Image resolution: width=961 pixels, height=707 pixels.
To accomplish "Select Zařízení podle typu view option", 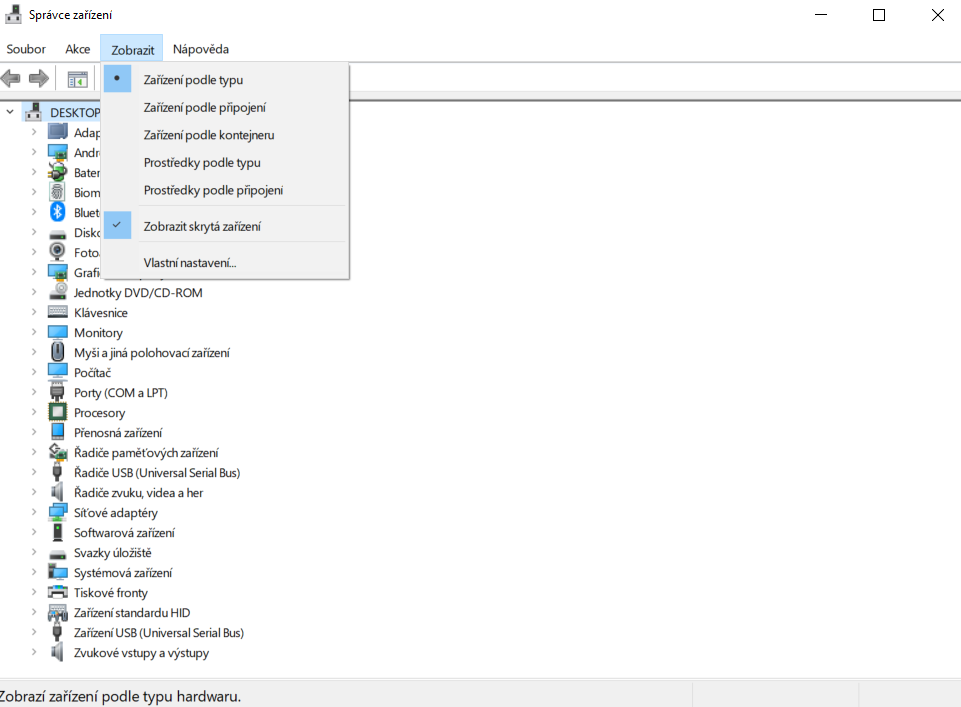I will (226, 80).
